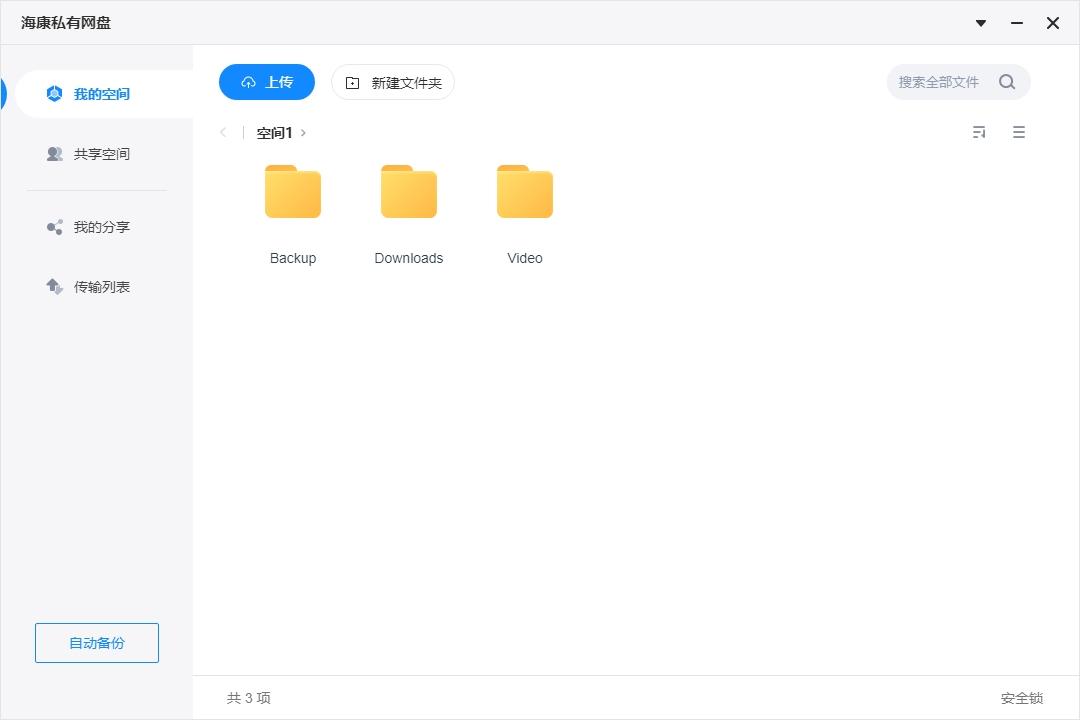Select the 我的空间 blue cube icon

55,93
